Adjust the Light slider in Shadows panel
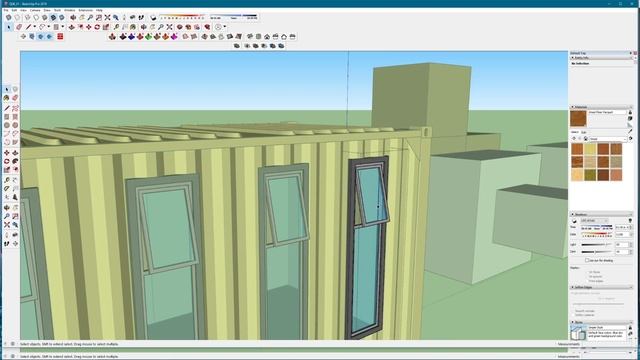This screenshot has width=640, height=360. 597,244
